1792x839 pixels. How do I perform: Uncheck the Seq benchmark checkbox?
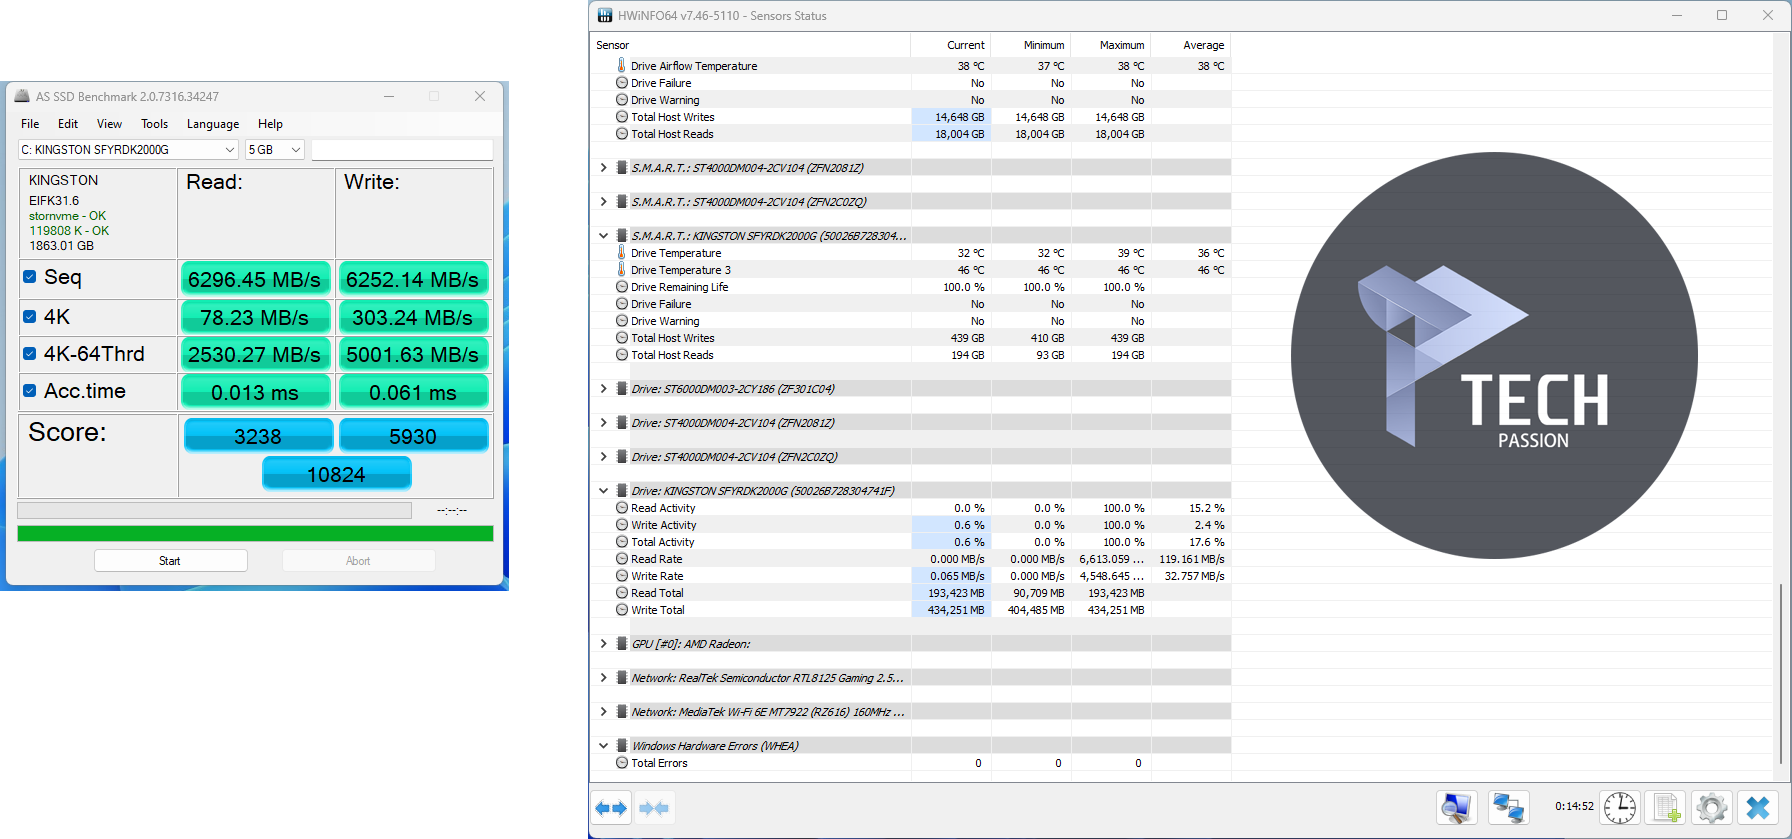(x=30, y=277)
